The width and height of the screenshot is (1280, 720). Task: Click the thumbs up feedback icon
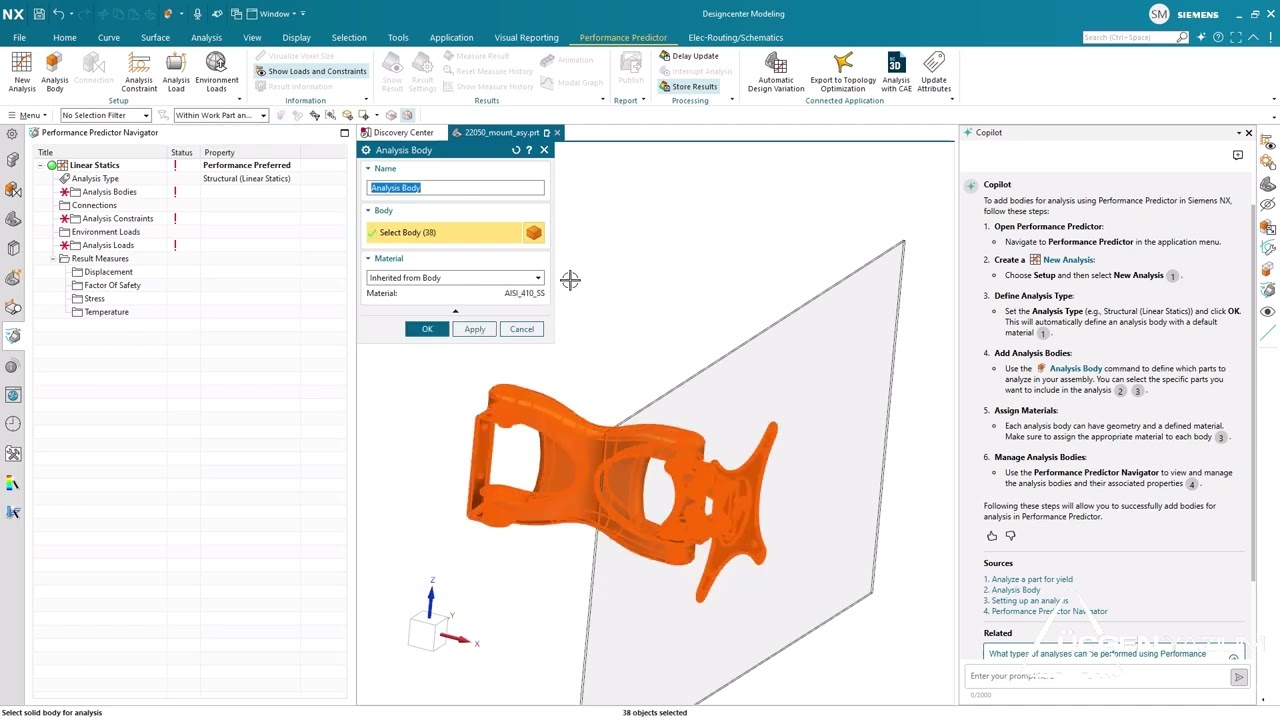click(992, 536)
